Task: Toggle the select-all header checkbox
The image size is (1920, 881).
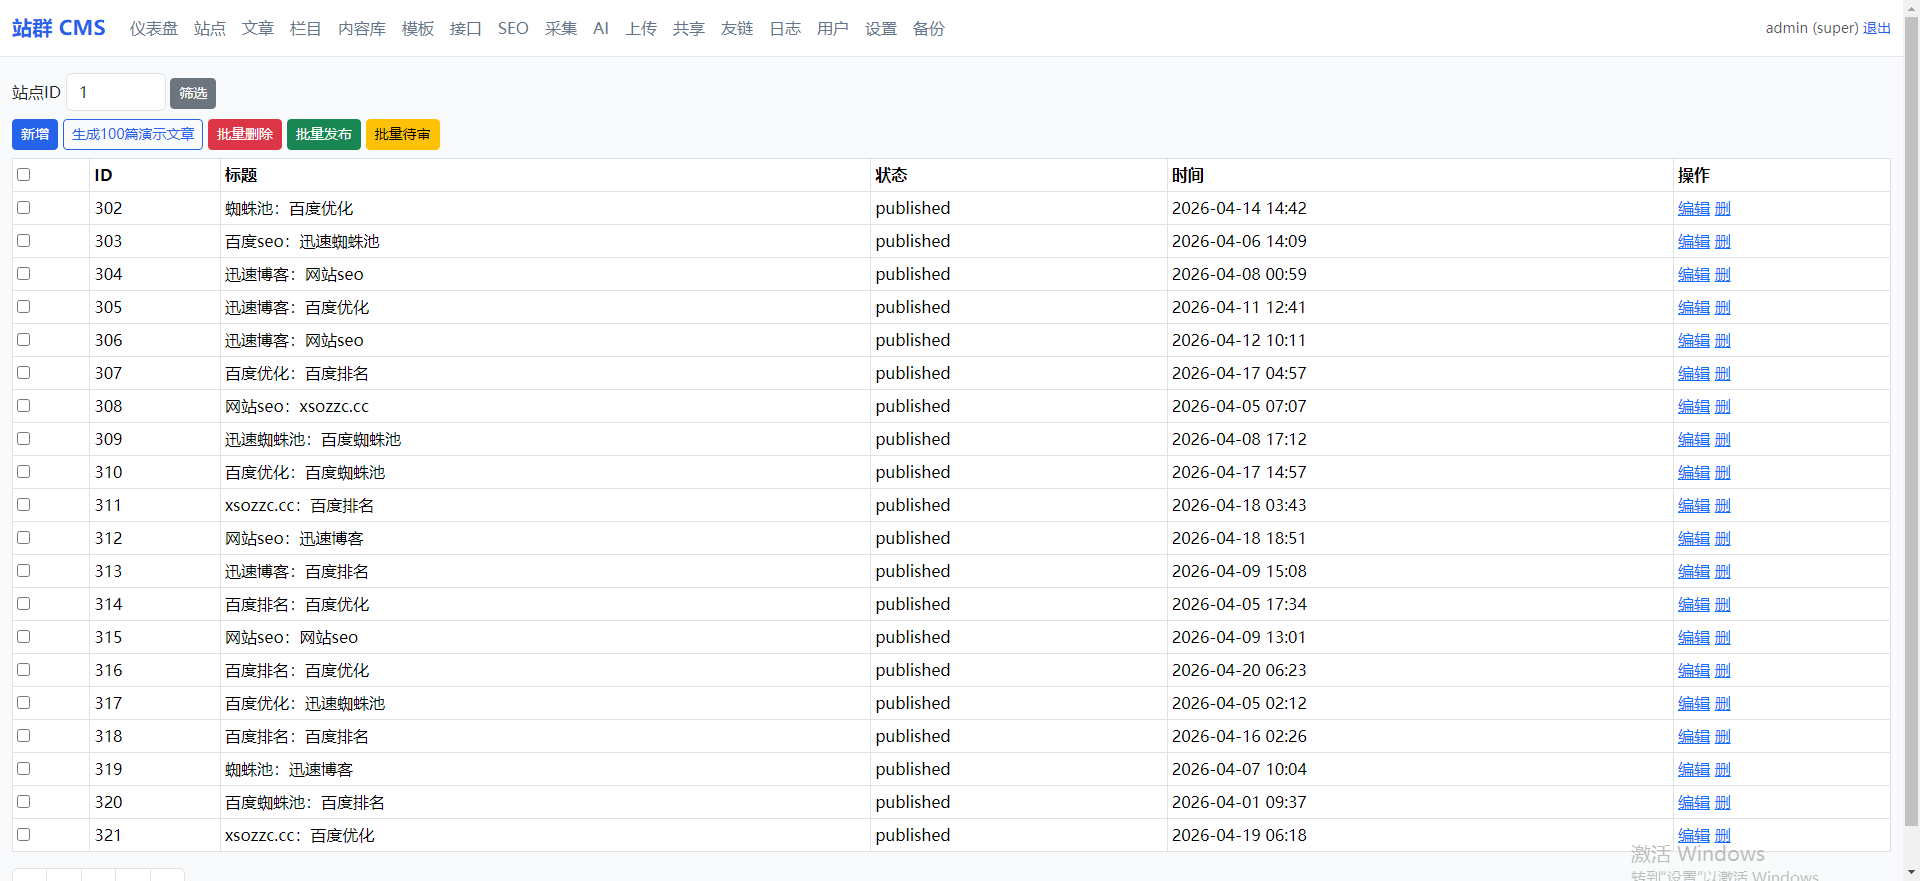Action: [x=24, y=175]
